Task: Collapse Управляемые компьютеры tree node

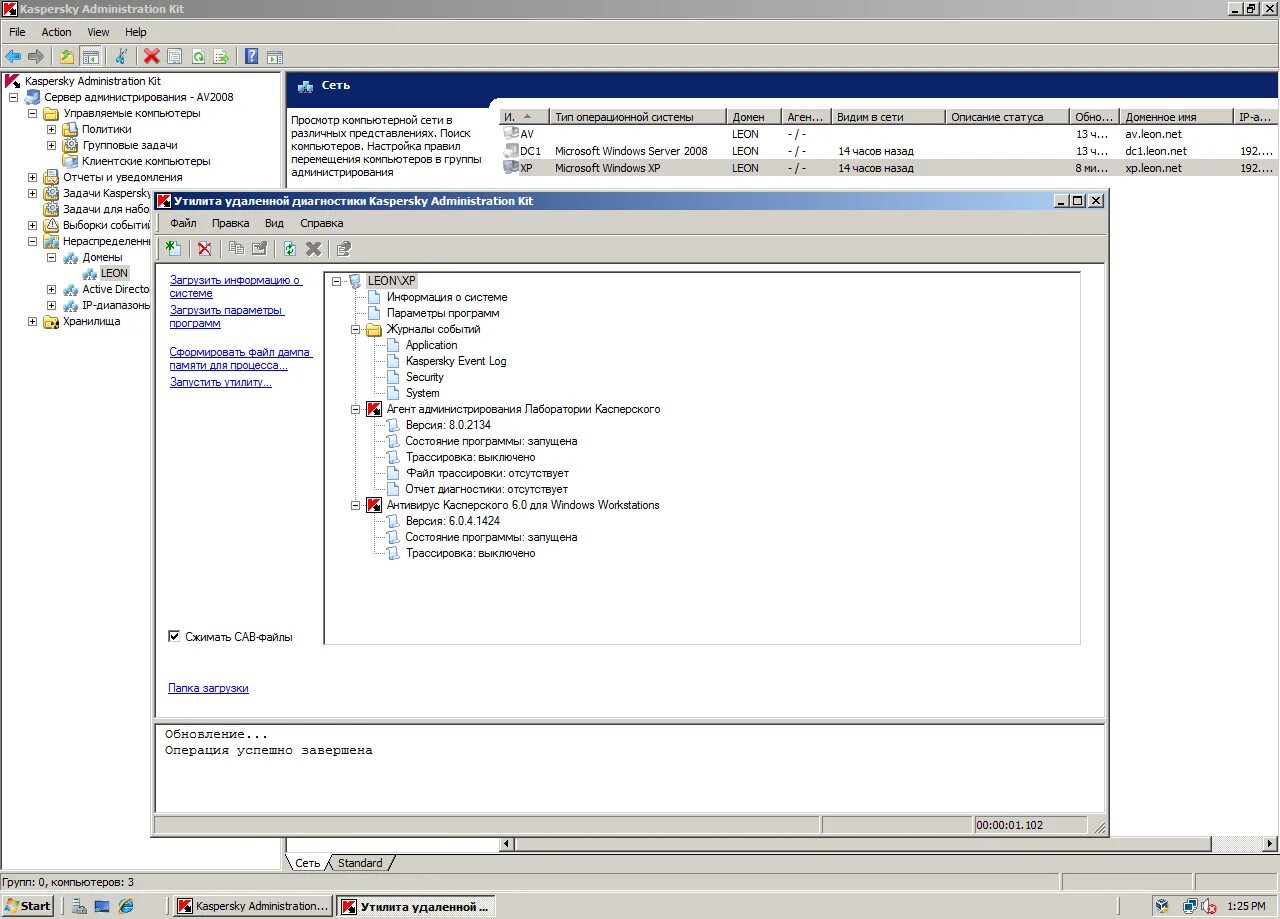Action: pos(33,113)
